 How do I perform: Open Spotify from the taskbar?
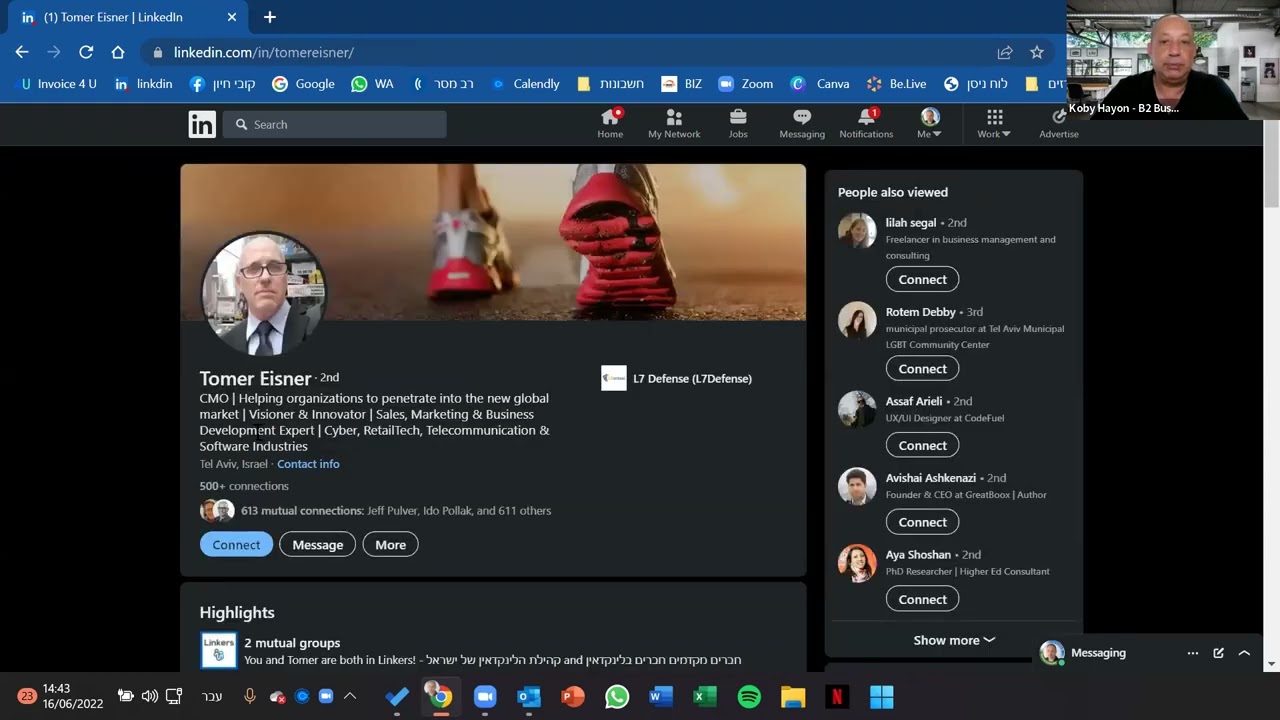tap(749, 696)
